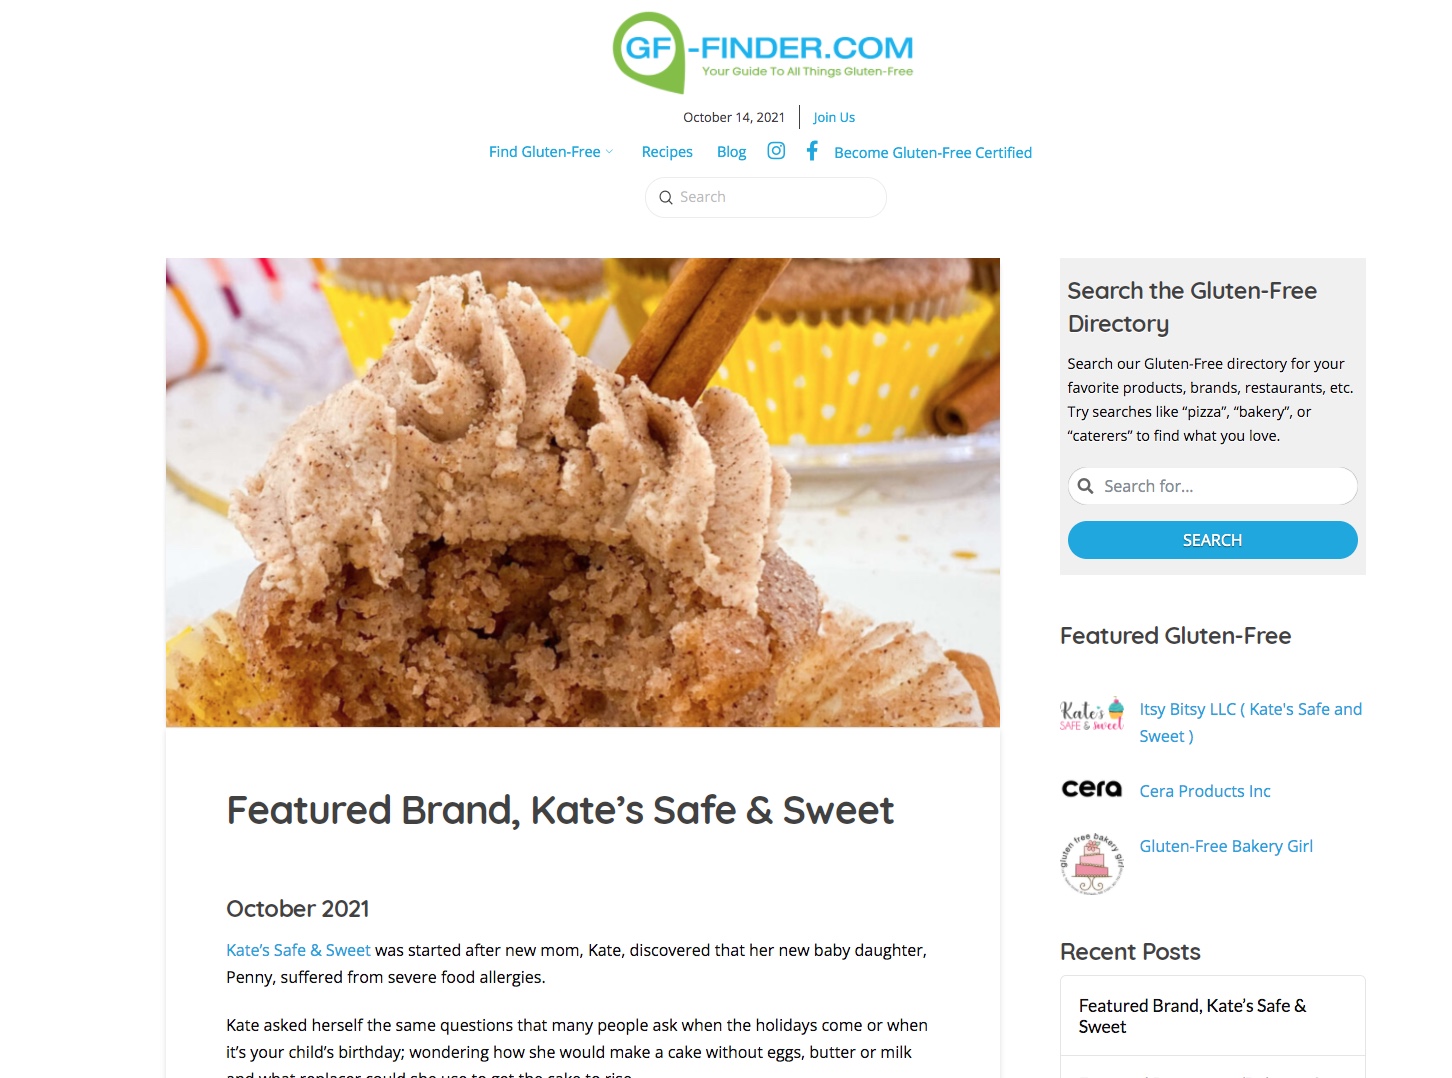This screenshot has height=1078, width=1452.
Task: Open the Cera Products Inc link
Action: pos(1205,791)
